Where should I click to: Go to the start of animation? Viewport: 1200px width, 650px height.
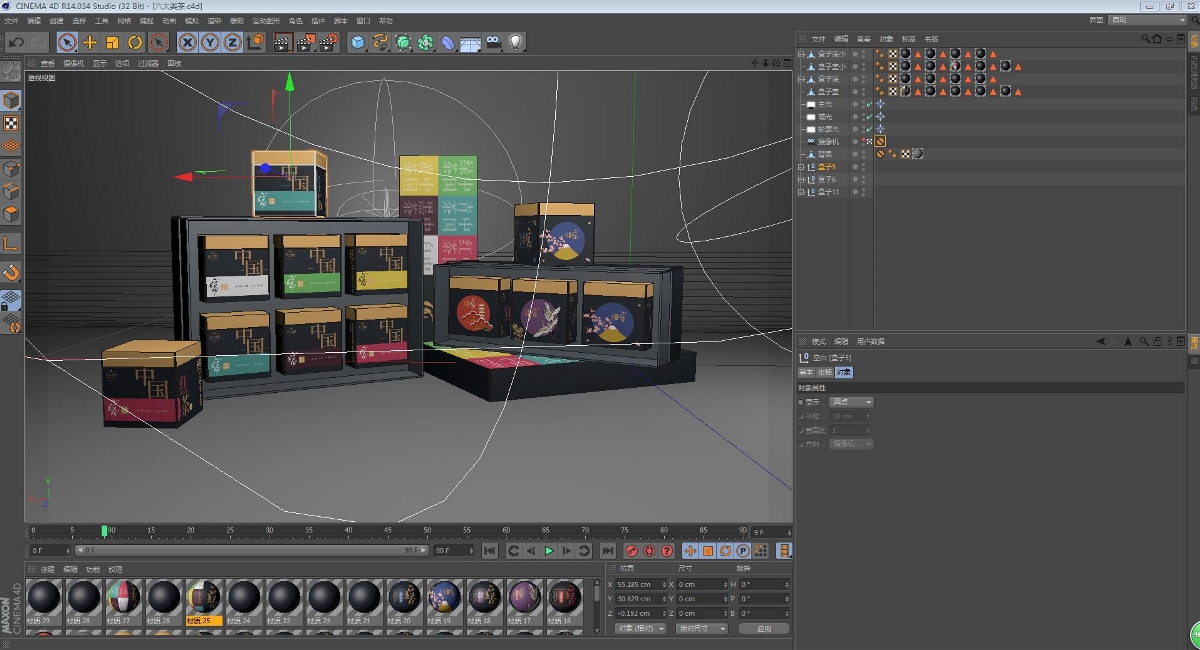(490, 551)
